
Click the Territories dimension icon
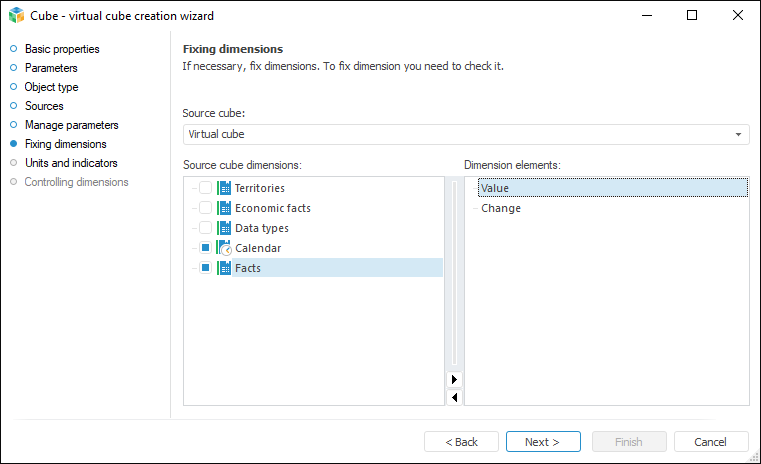(224, 188)
